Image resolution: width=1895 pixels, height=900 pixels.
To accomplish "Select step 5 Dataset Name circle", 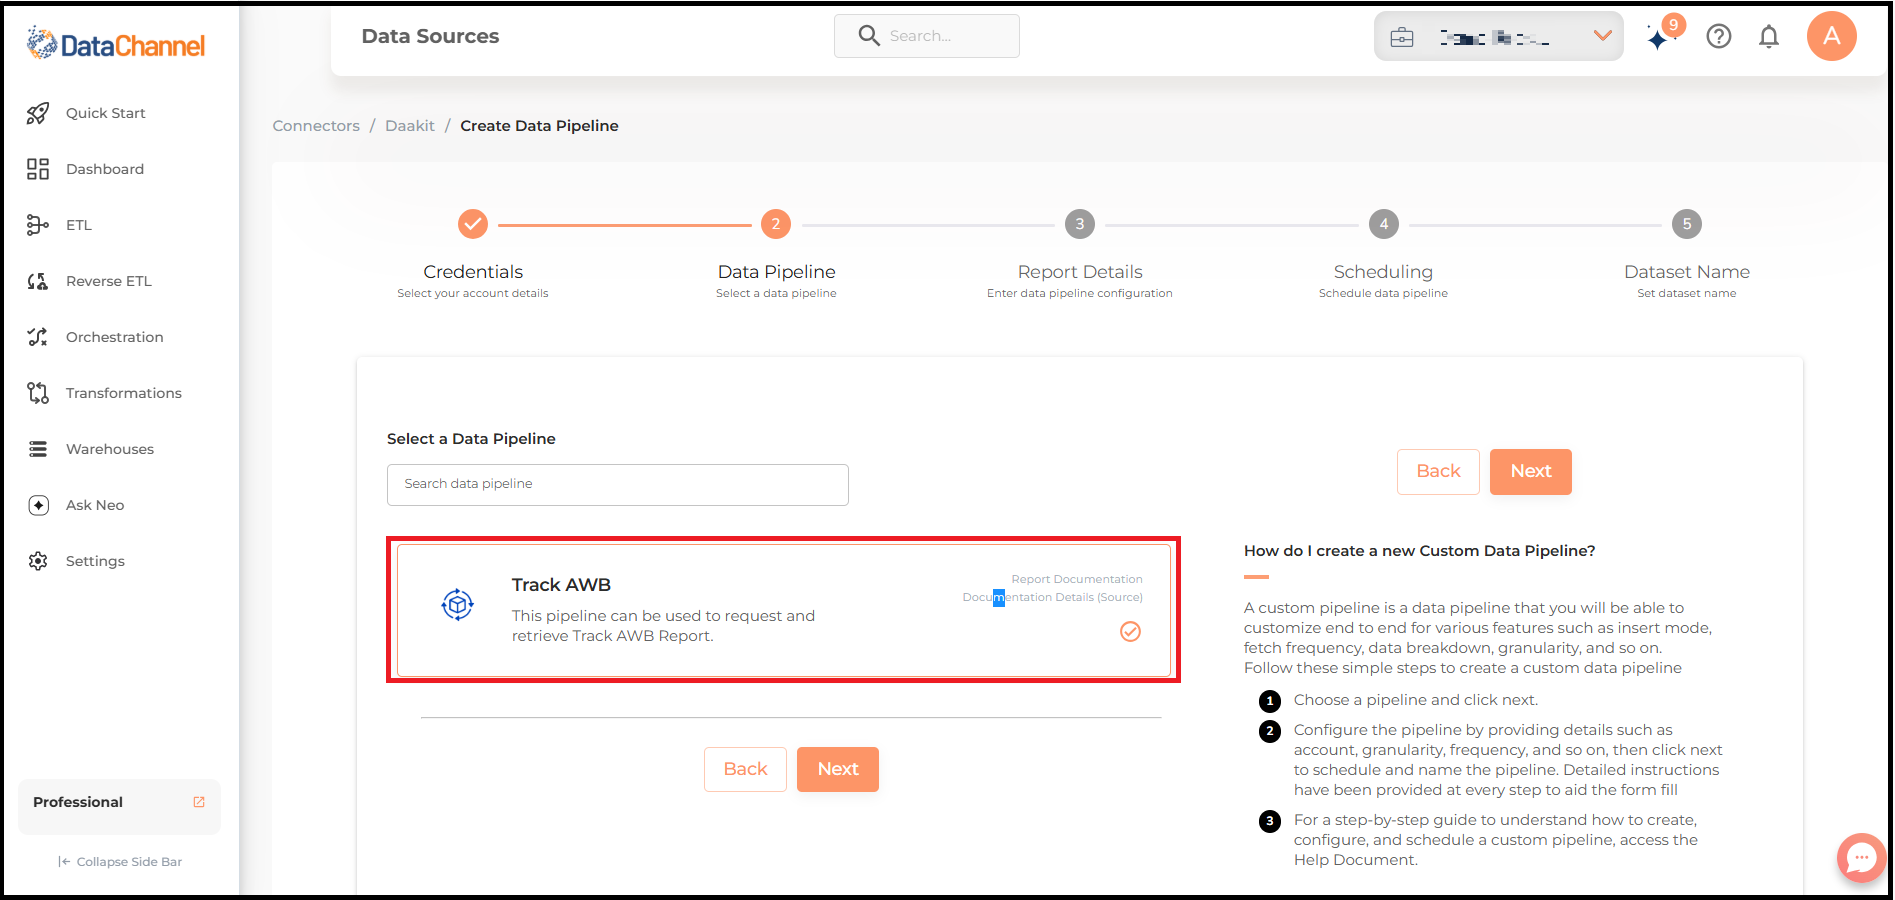I will tap(1687, 224).
